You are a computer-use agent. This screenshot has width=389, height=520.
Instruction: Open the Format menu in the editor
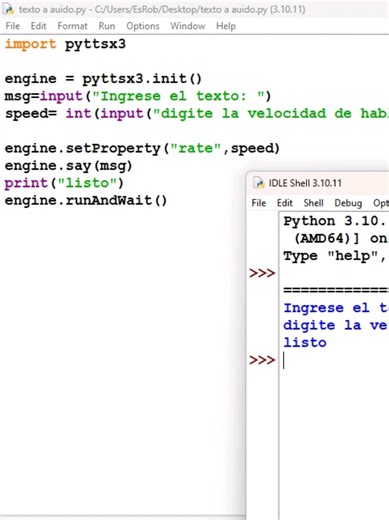tap(72, 26)
